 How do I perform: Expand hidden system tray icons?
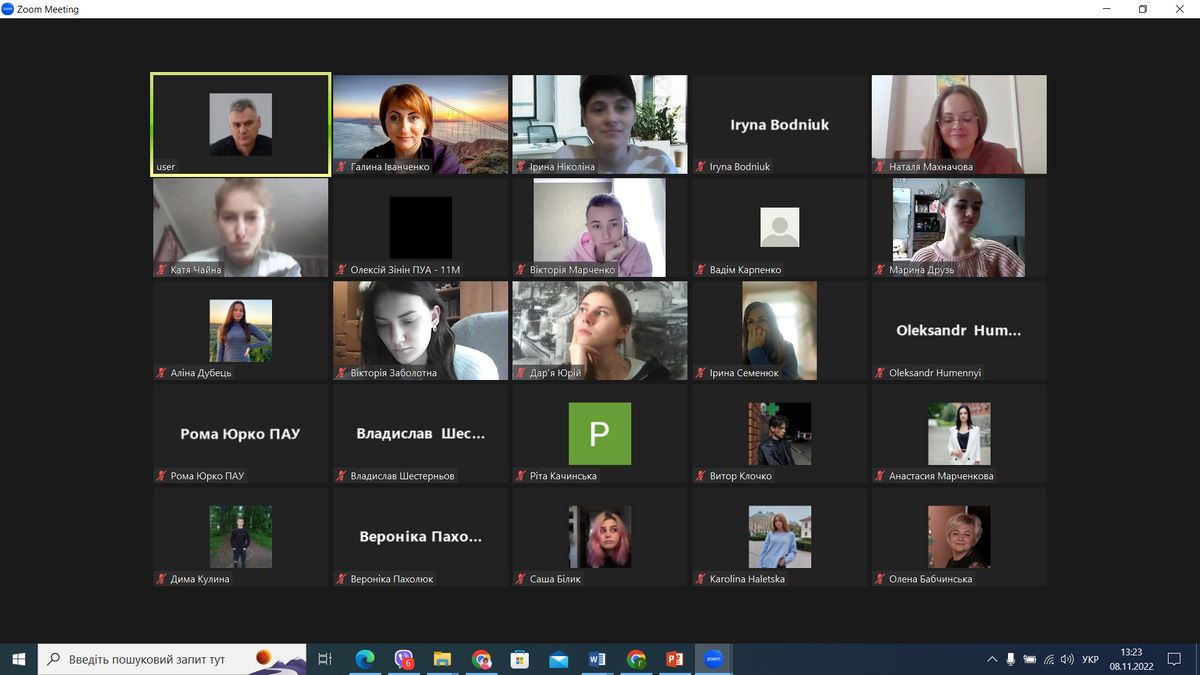pos(992,659)
